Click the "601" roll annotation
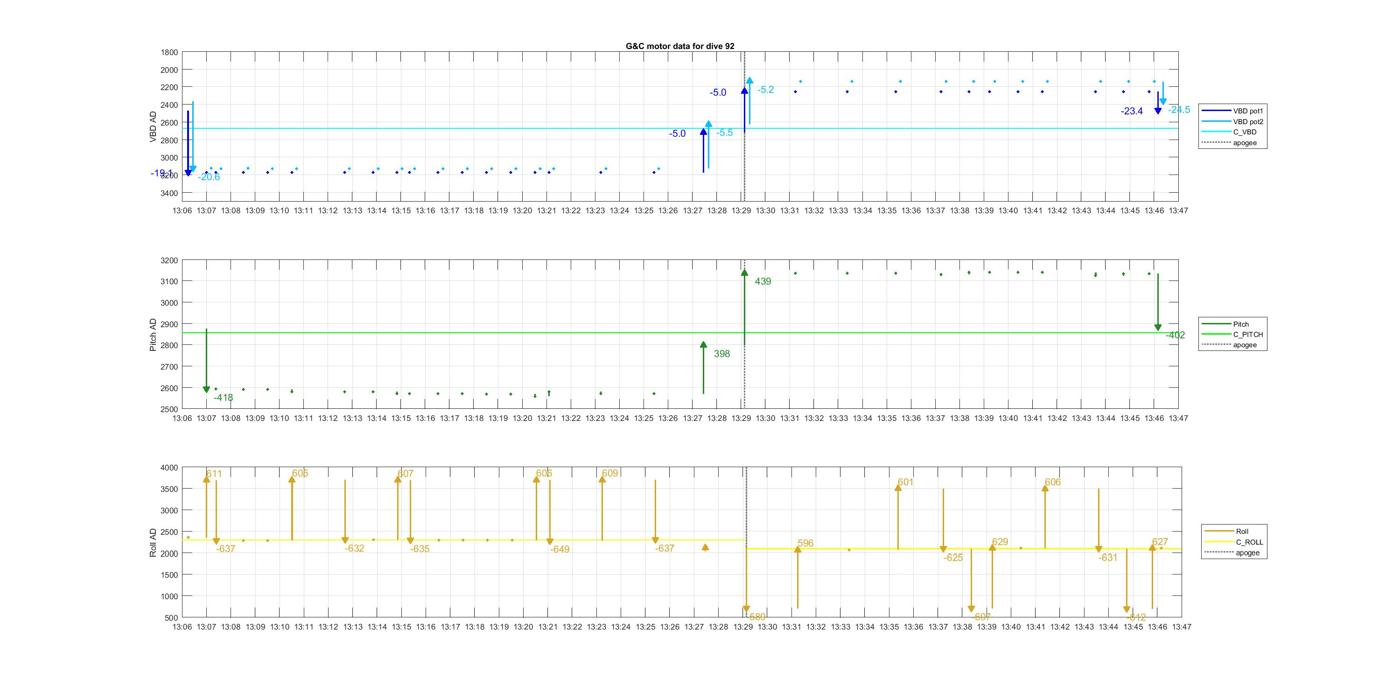Image resolution: width=1400 pixels, height=693 pixels. (905, 483)
